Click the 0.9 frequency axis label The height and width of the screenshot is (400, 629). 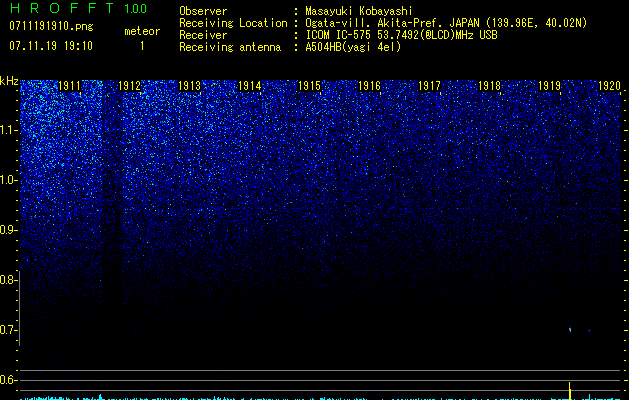coord(8,230)
